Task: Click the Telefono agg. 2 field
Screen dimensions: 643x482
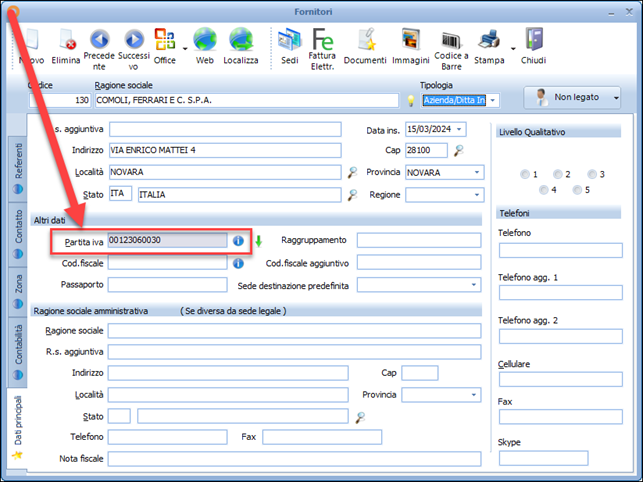Action: [x=561, y=336]
